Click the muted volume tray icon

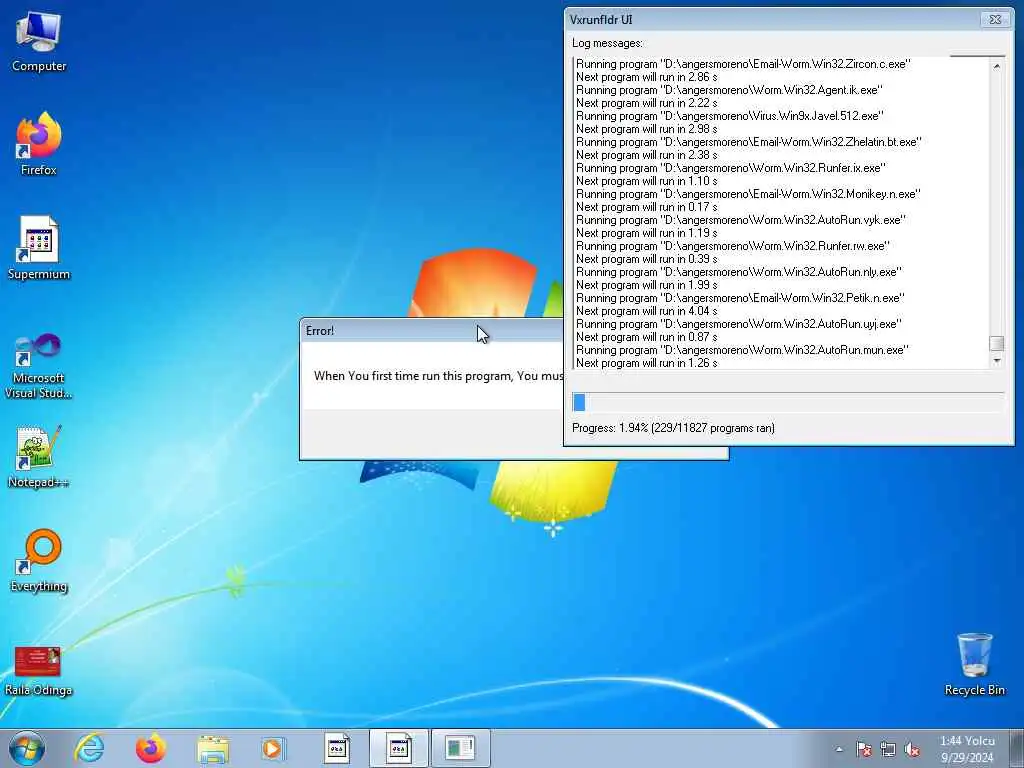tap(912, 749)
